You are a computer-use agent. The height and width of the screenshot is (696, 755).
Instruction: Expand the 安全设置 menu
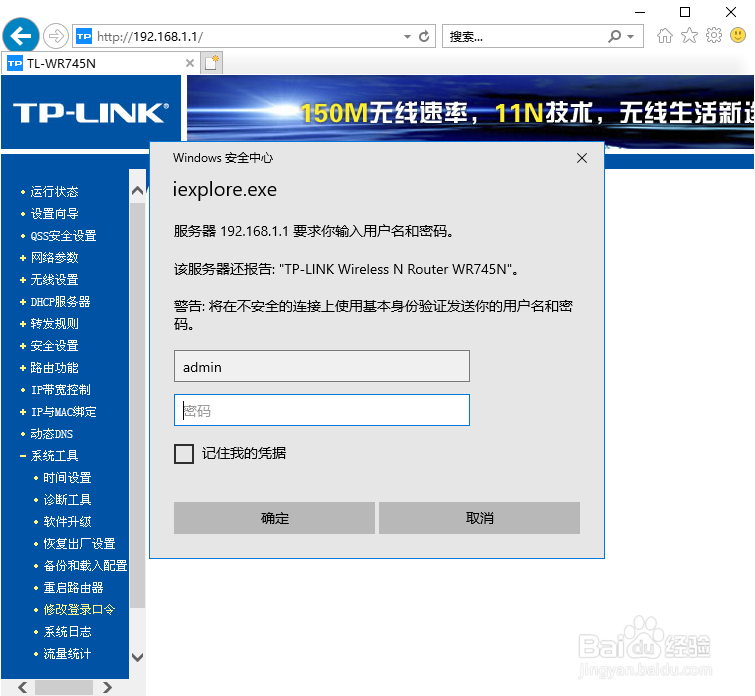coord(54,346)
